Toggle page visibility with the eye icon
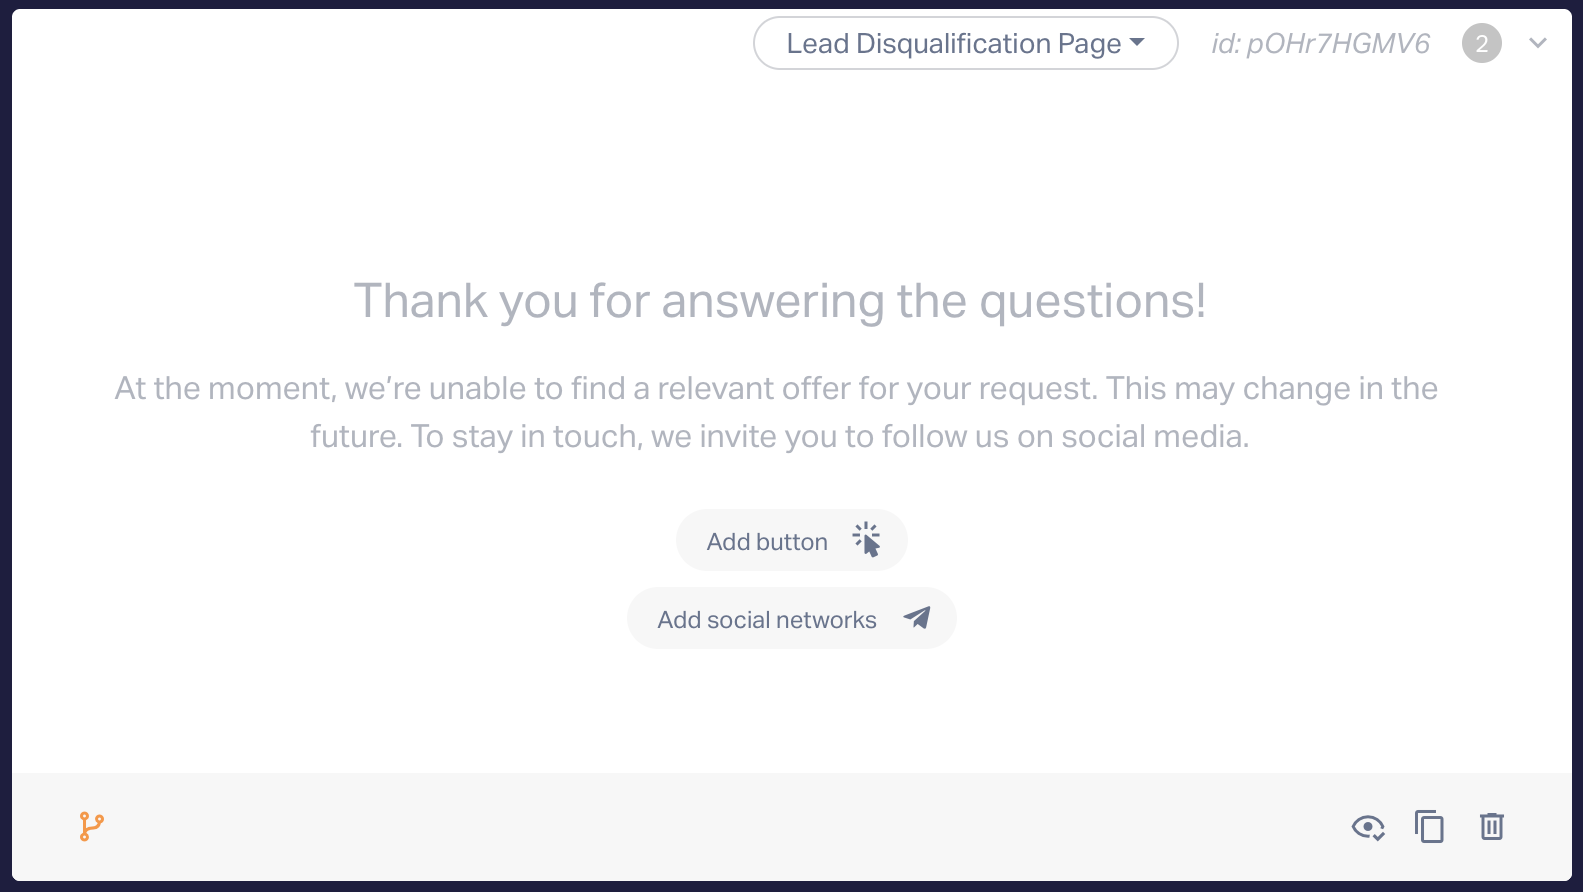 pyautogui.click(x=1367, y=827)
